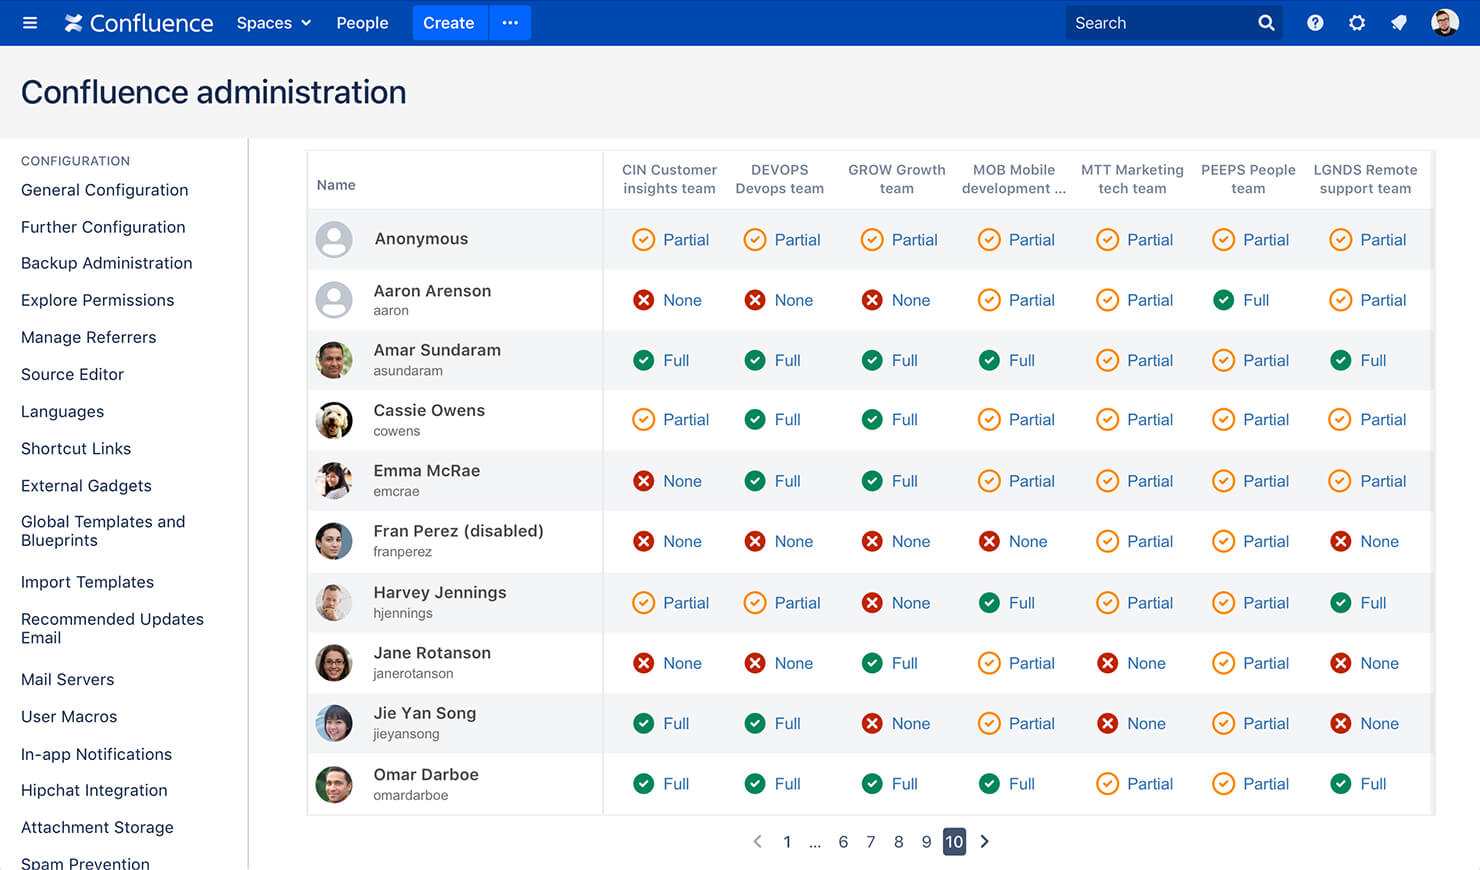The image size is (1480, 870).
Task: Open Backup Administration
Action: [106, 263]
